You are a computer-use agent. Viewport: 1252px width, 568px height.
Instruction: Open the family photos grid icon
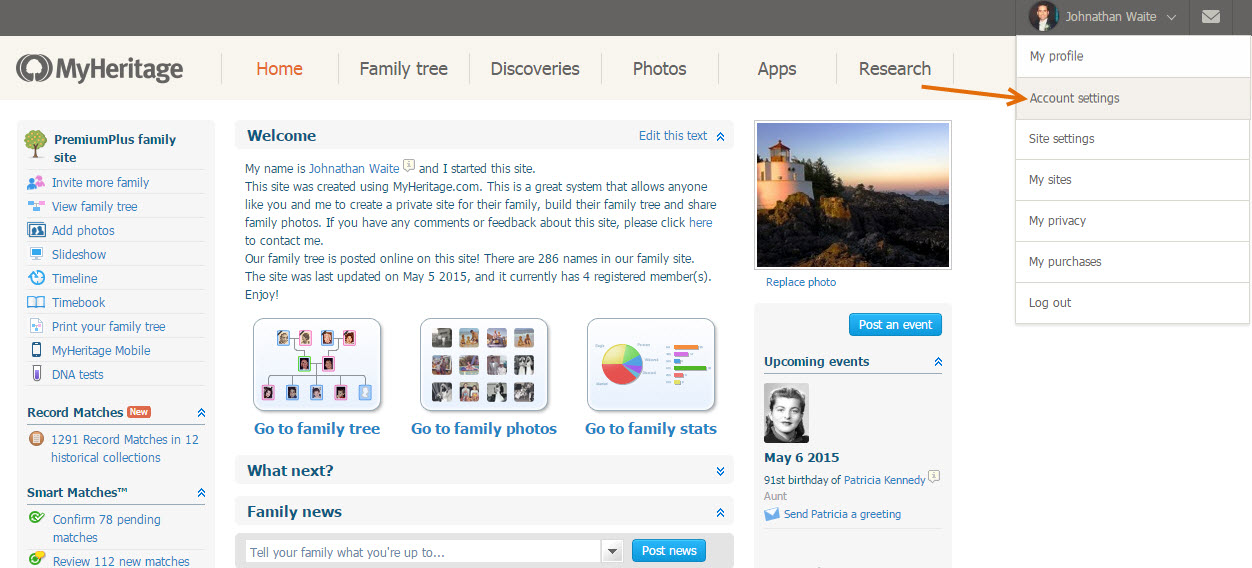(484, 365)
